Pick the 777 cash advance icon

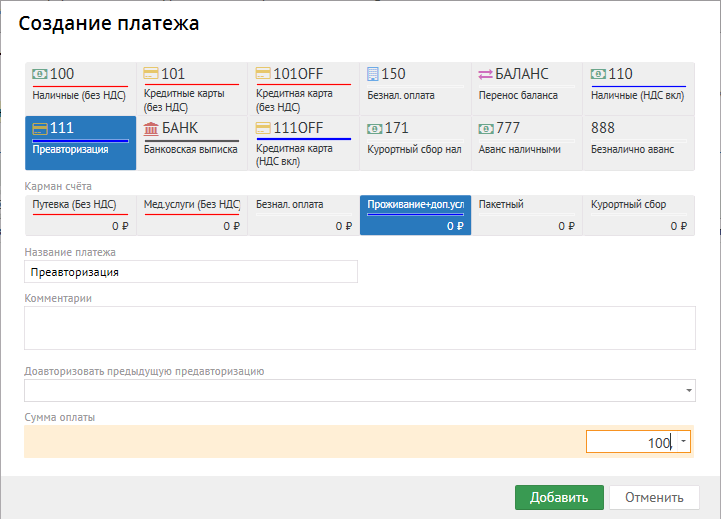tap(487, 128)
